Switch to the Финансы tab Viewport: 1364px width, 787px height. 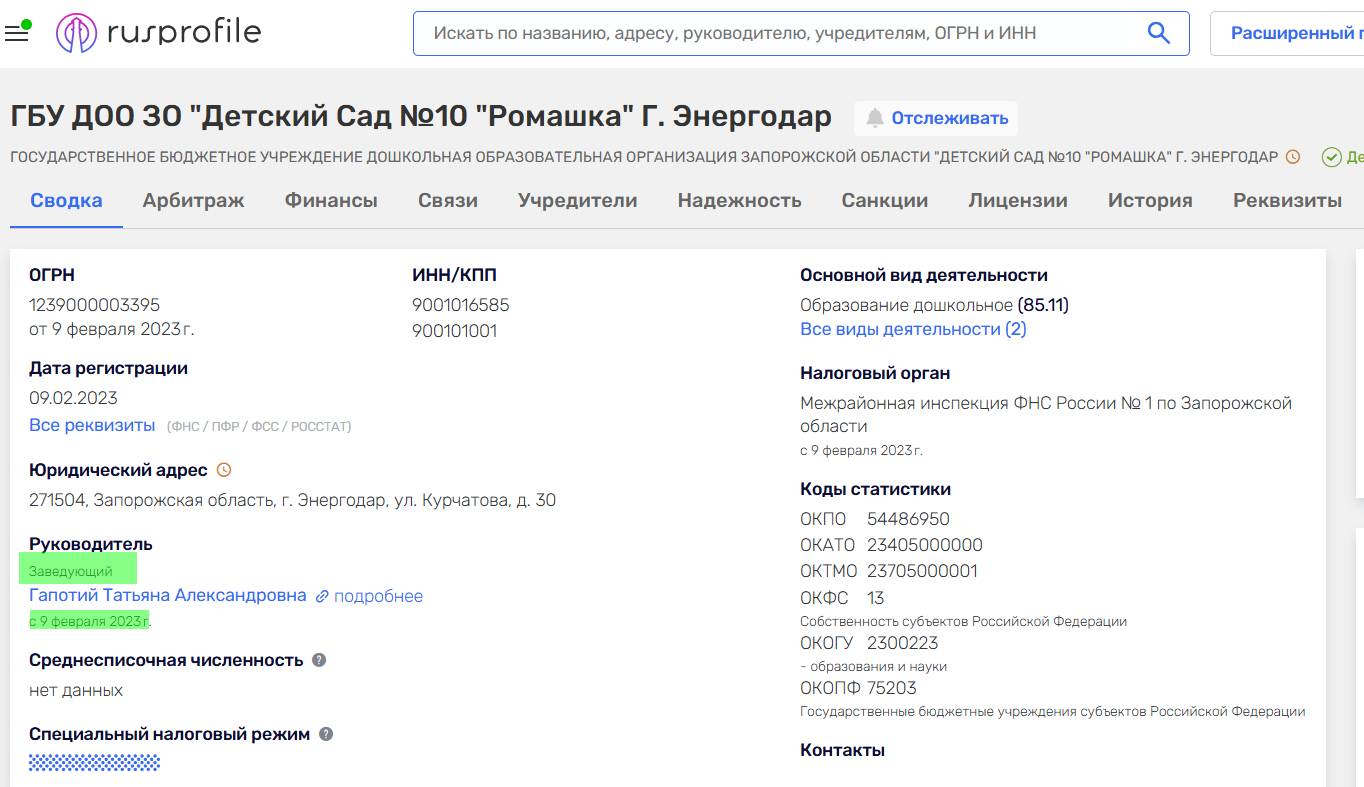(x=331, y=200)
